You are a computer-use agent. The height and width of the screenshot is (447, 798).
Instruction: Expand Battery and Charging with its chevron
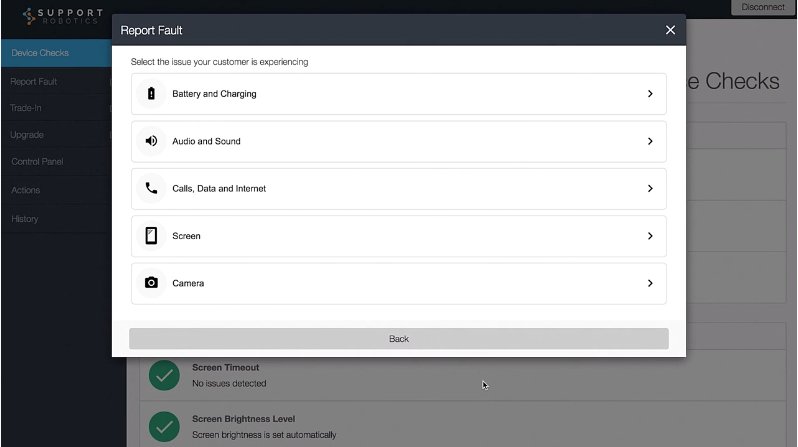(x=650, y=94)
